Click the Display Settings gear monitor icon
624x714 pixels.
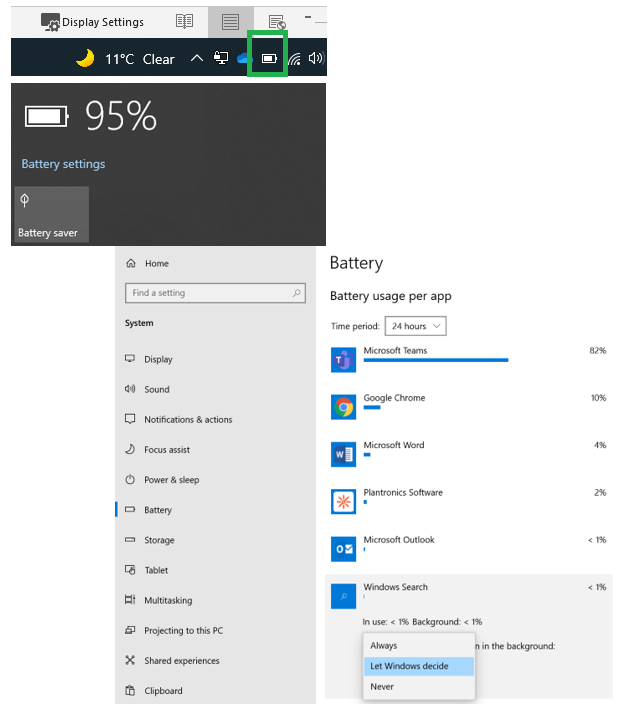pyautogui.click(x=50, y=22)
